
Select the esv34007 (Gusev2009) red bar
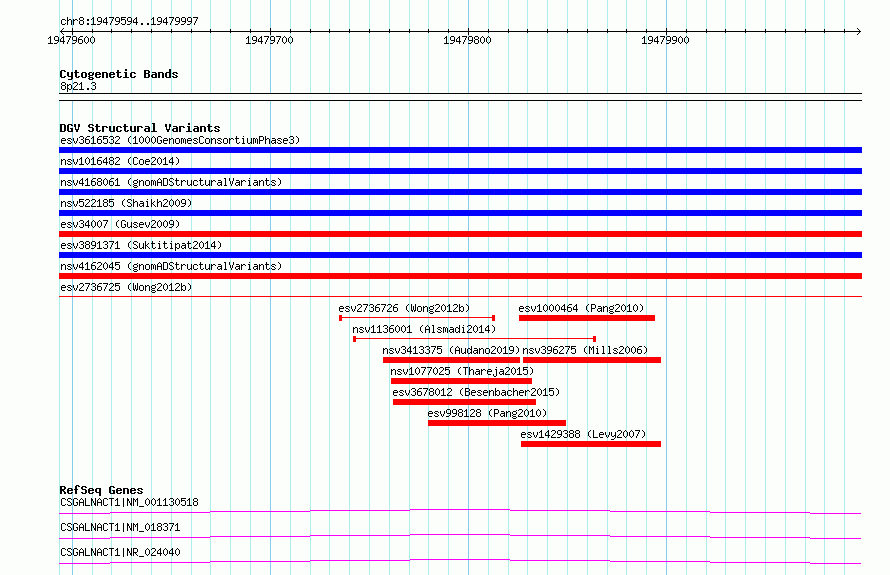coord(460,234)
